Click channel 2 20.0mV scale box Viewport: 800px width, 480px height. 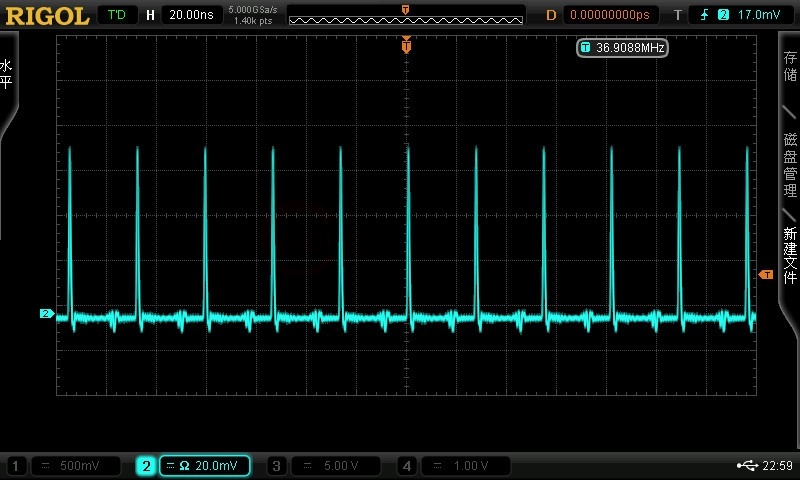pyautogui.click(x=205, y=466)
